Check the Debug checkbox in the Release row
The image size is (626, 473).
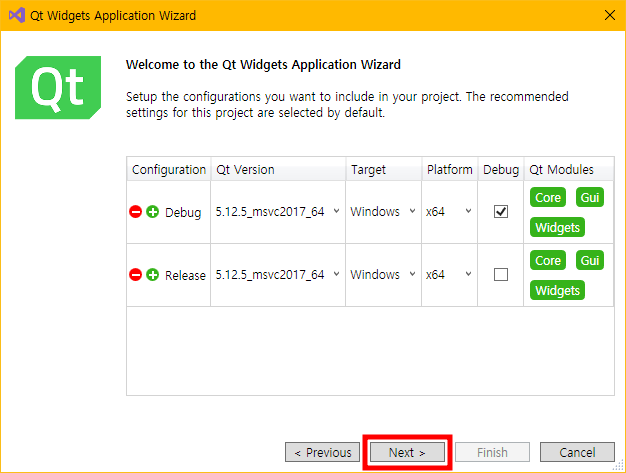click(501, 275)
